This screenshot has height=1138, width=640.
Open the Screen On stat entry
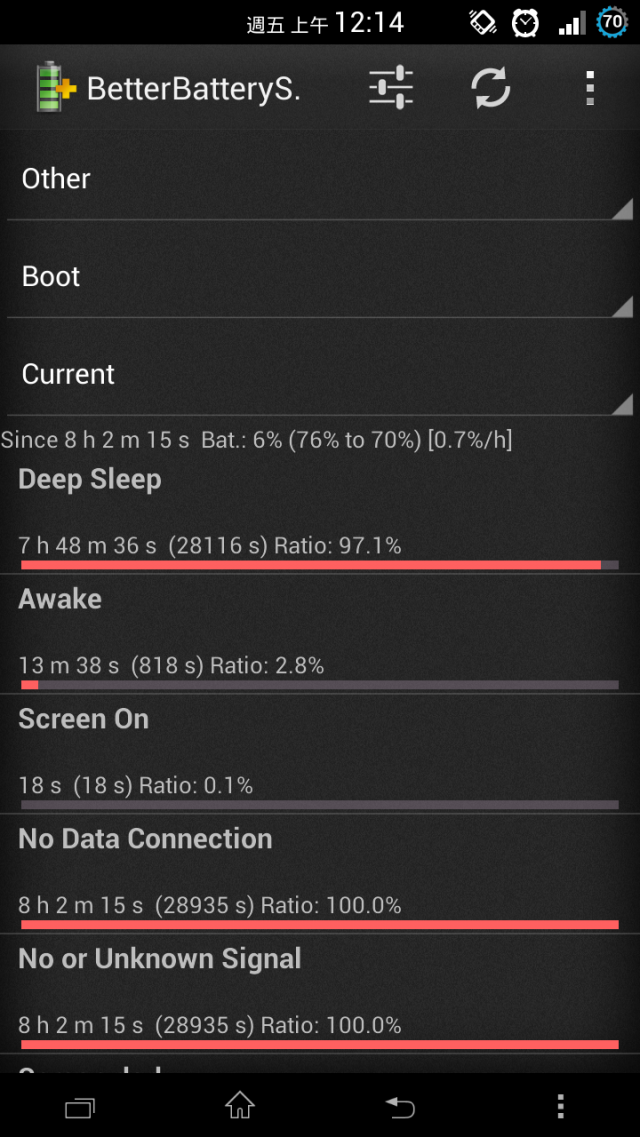(320, 753)
